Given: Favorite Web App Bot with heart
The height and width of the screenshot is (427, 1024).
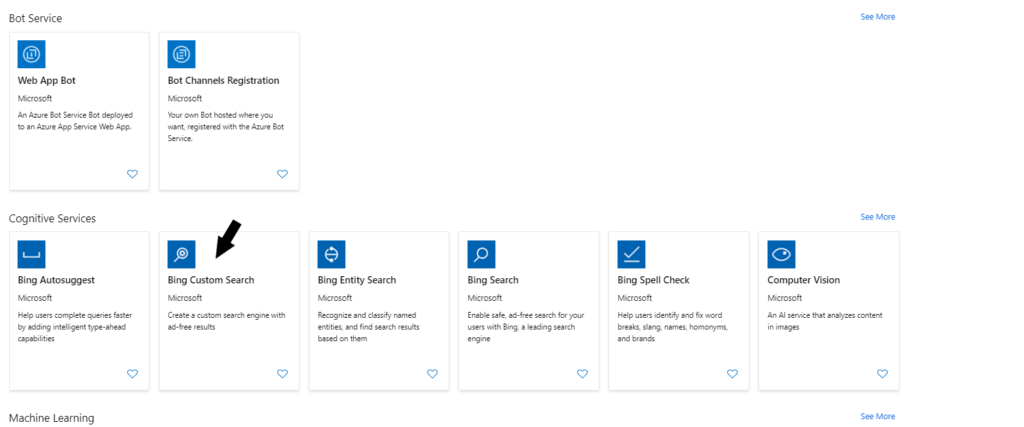Looking at the screenshot, I should coord(132,174).
